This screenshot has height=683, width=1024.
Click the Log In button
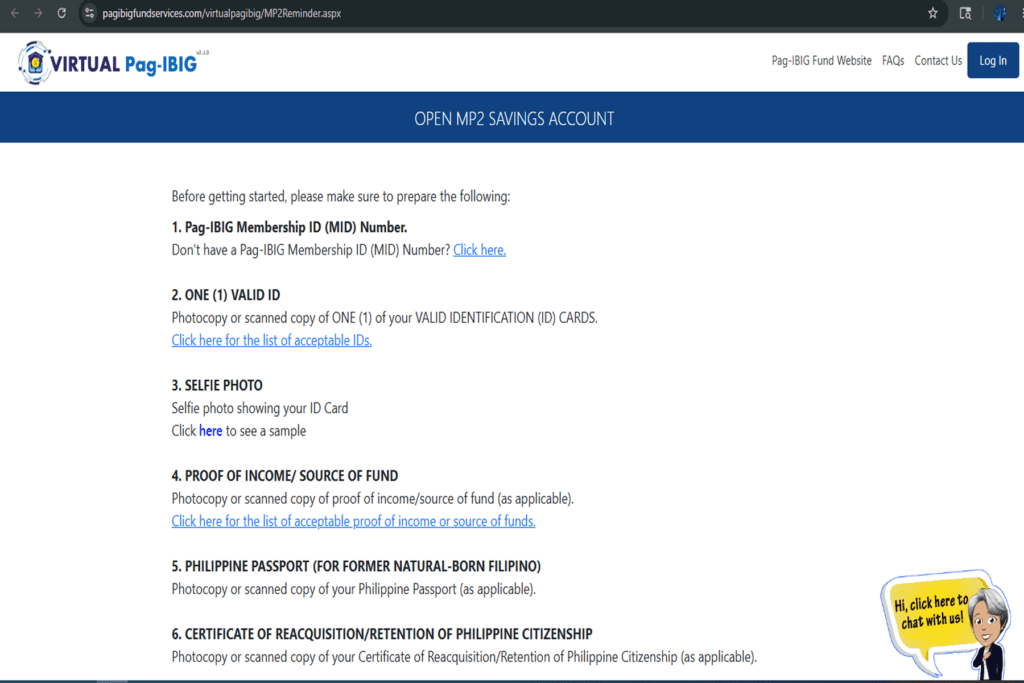click(x=993, y=60)
